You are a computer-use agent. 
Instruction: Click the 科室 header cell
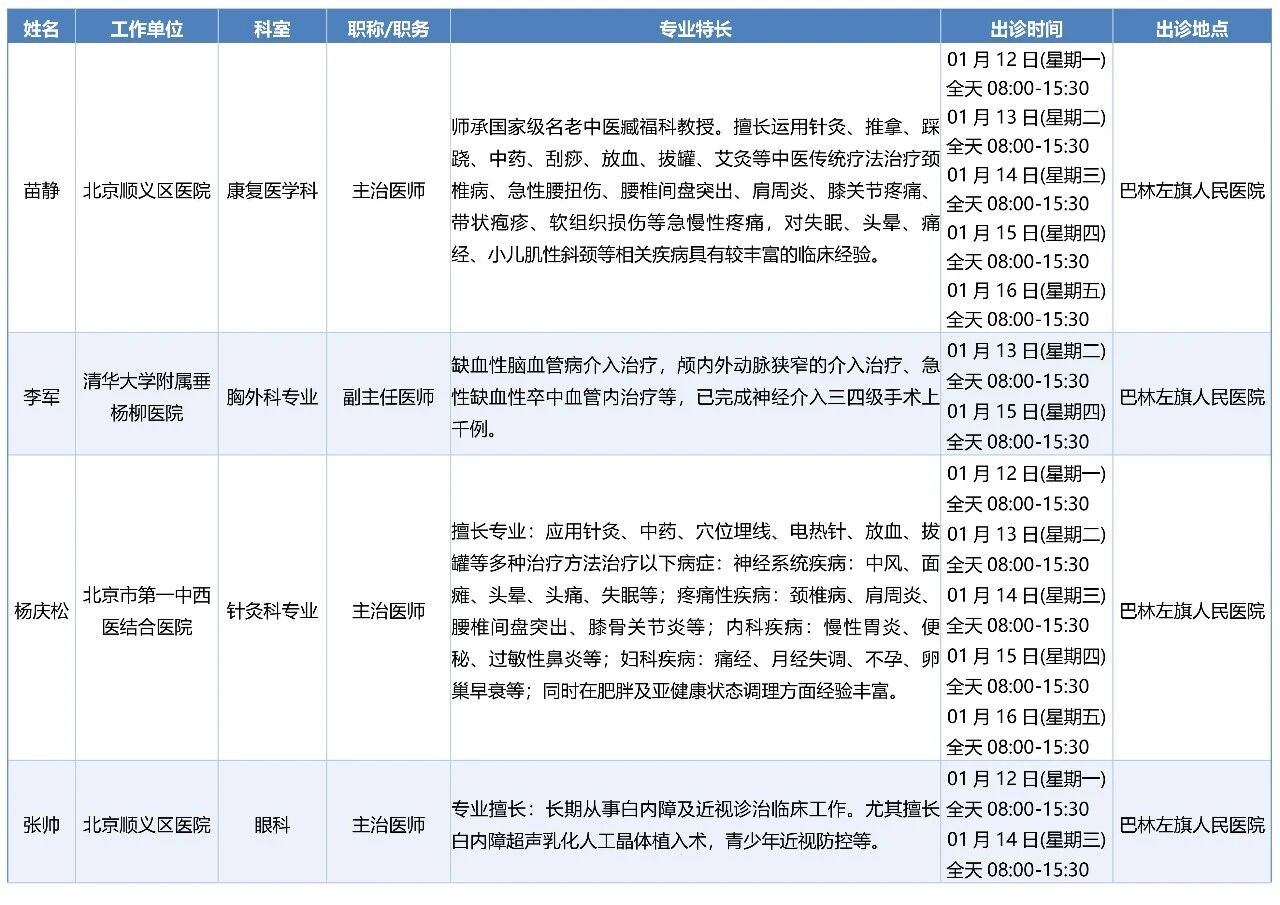coord(272,29)
